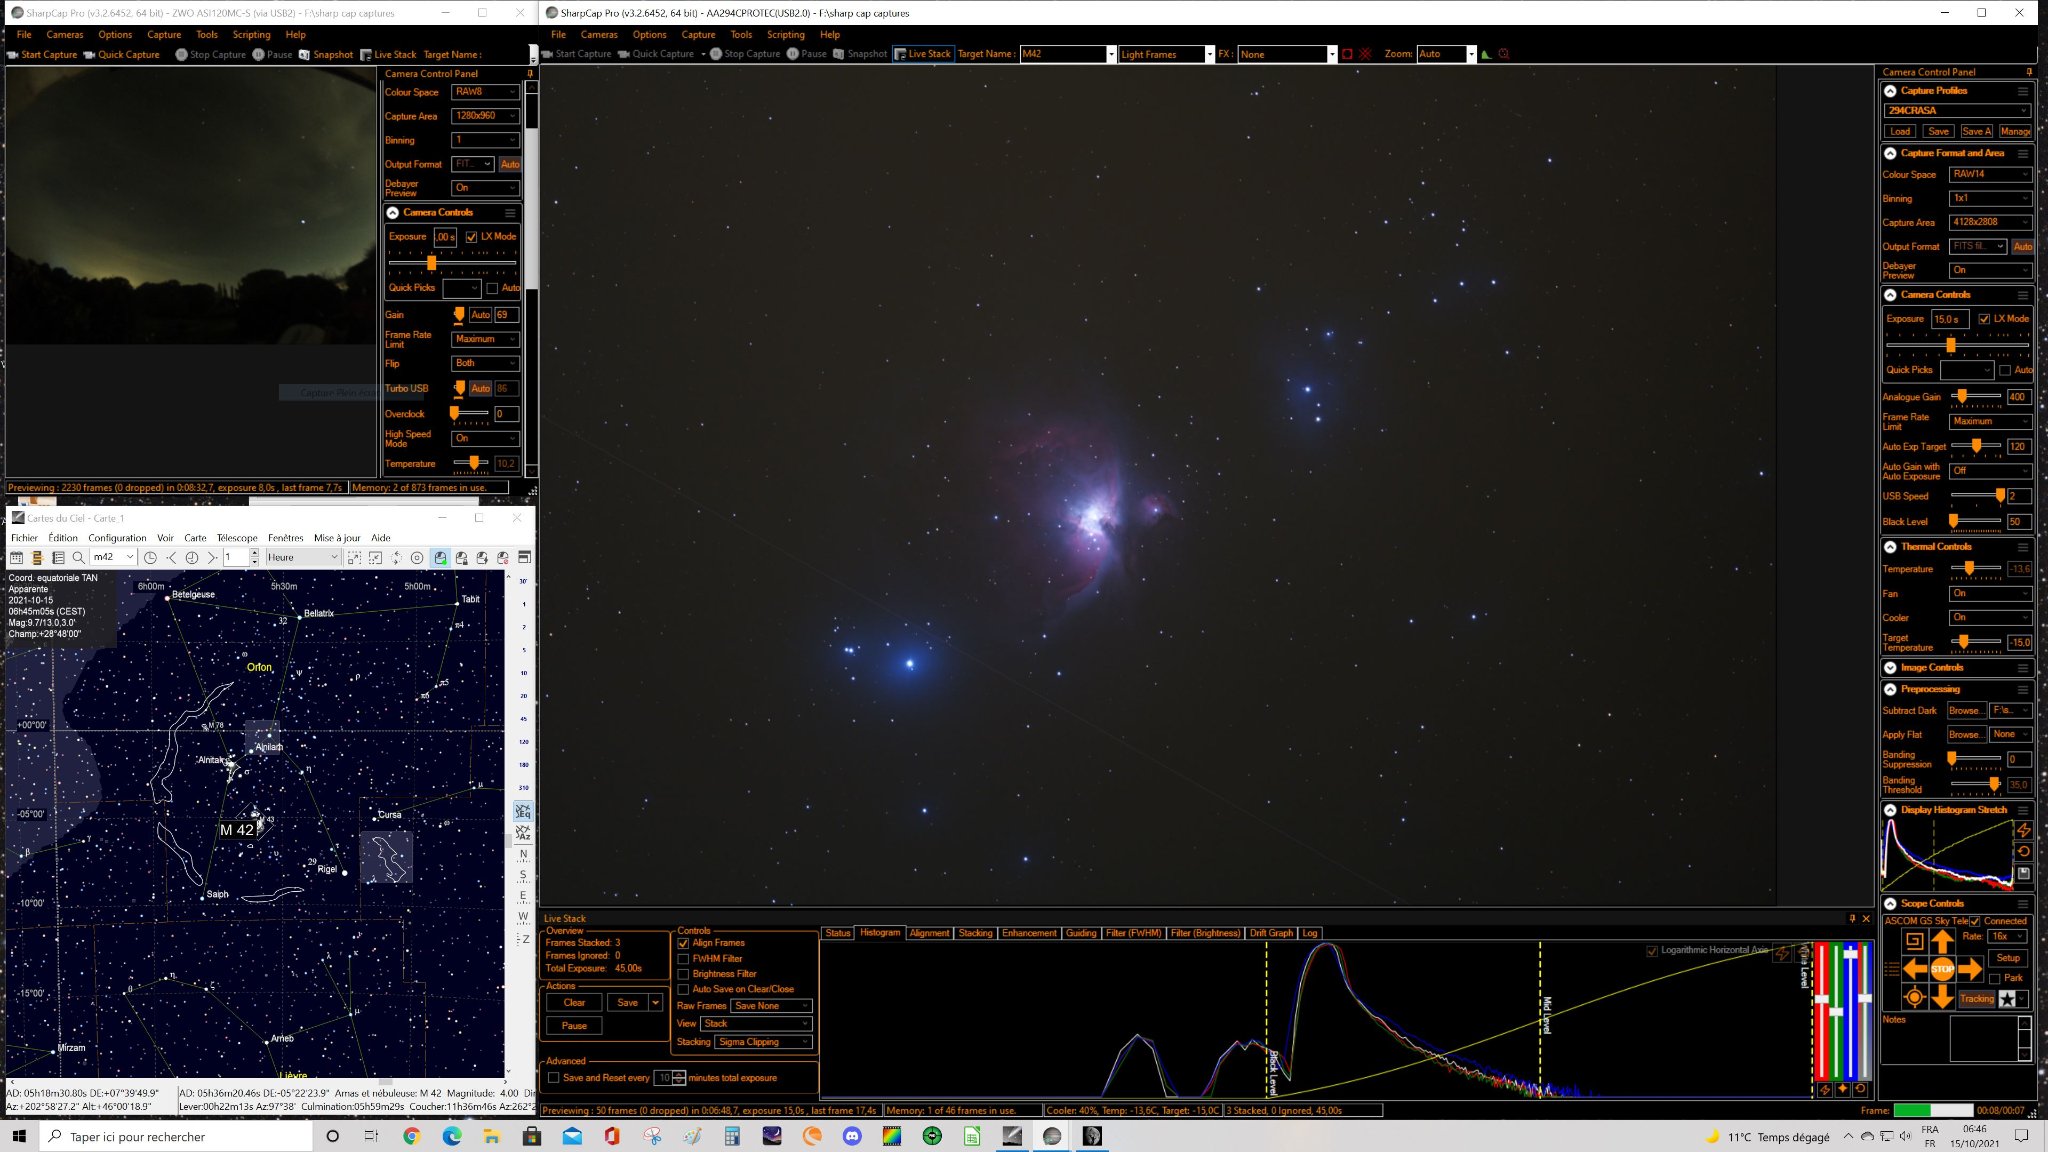
Task: Enable Auto Save on Clear/Close
Action: [683, 989]
